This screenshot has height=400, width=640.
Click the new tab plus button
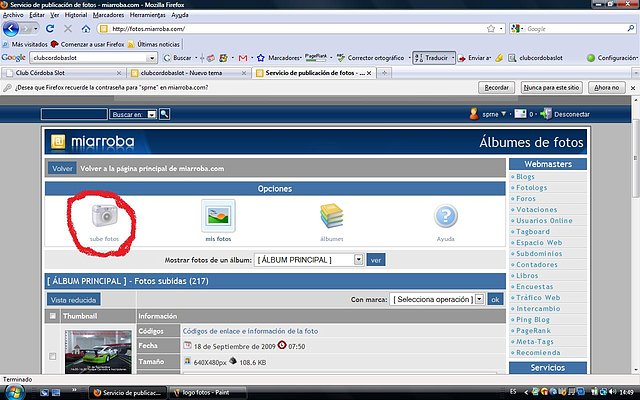click(384, 73)
